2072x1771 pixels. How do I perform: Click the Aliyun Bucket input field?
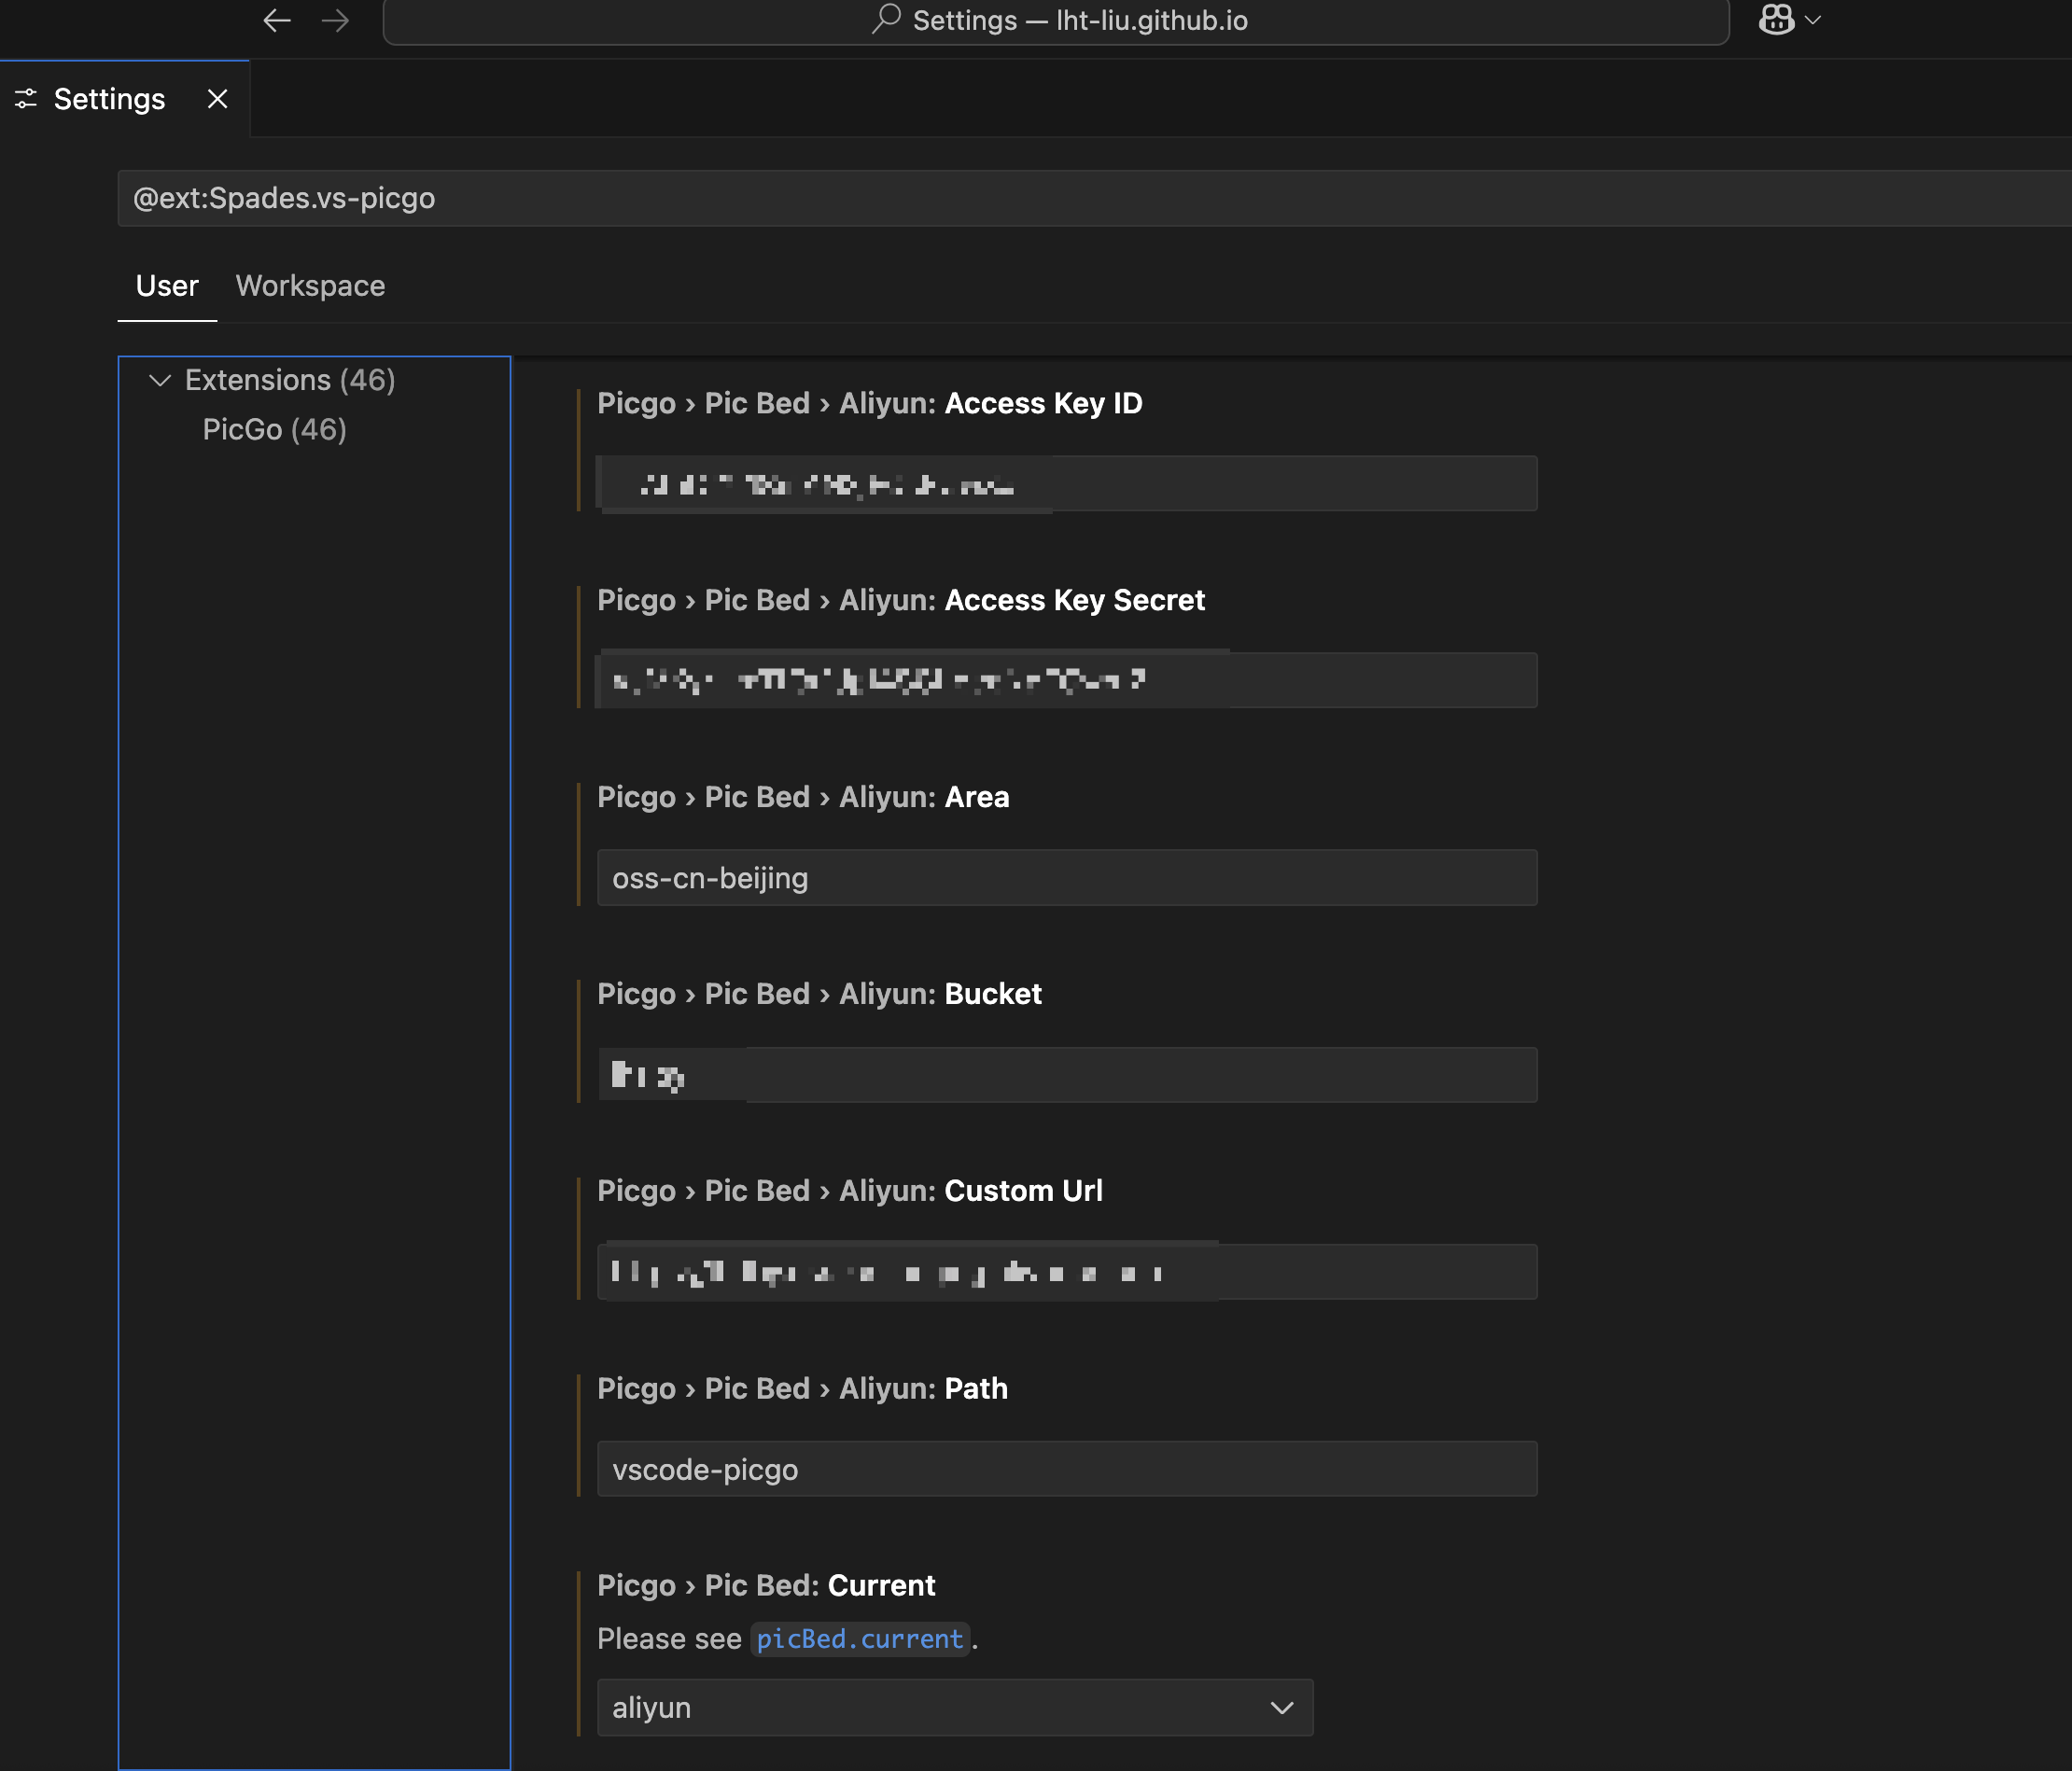coord(1067,1075)
